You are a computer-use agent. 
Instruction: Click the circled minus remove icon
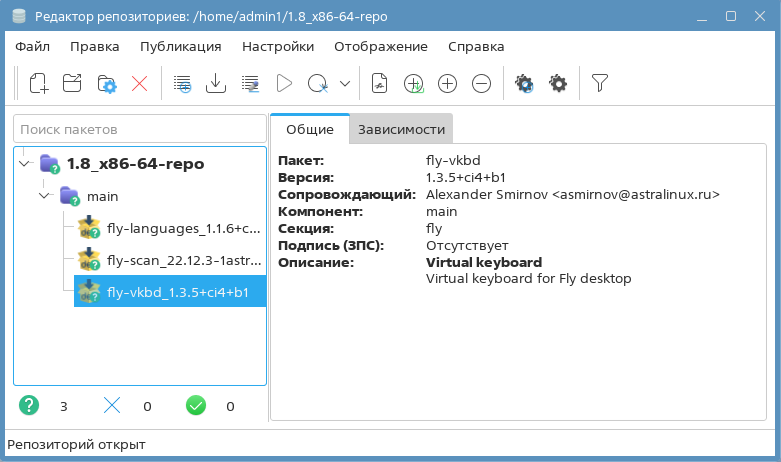click(481, 84)
